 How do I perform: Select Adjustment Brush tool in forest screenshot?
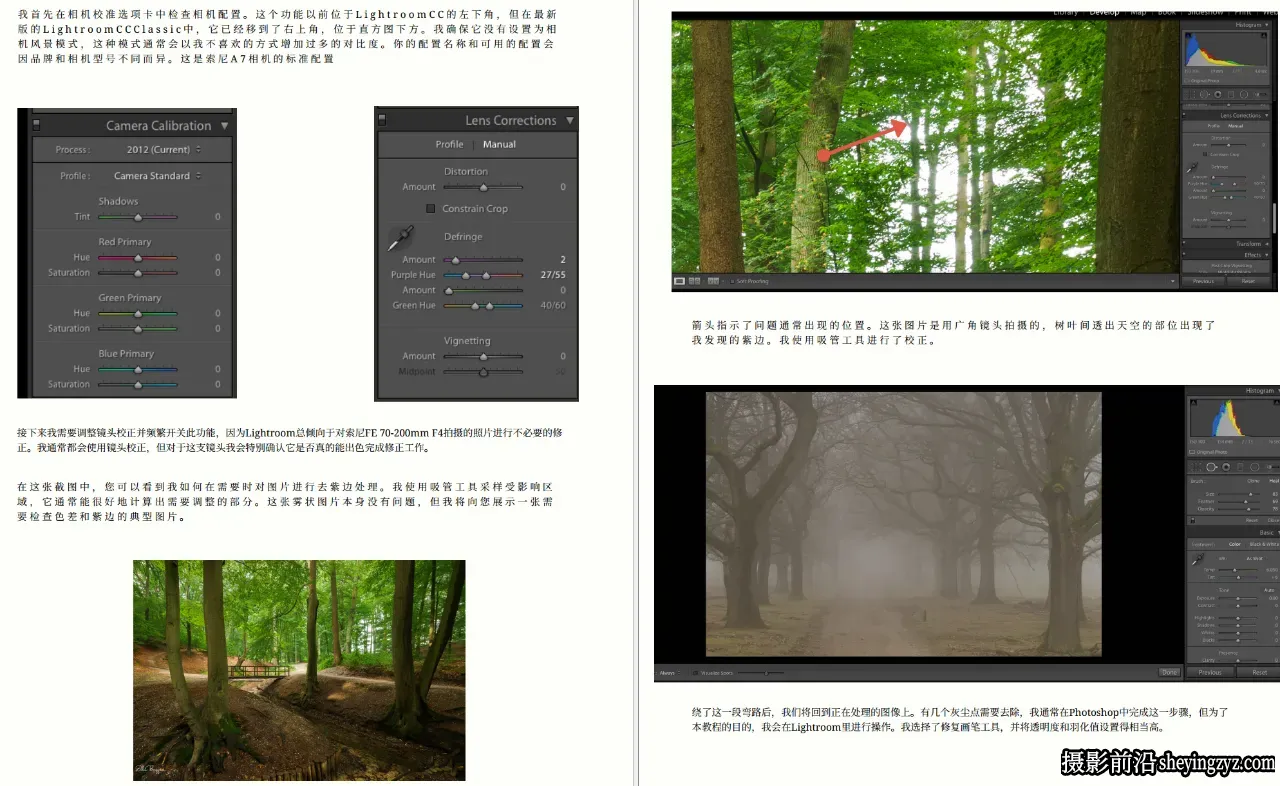click(x=1259, y=94)
